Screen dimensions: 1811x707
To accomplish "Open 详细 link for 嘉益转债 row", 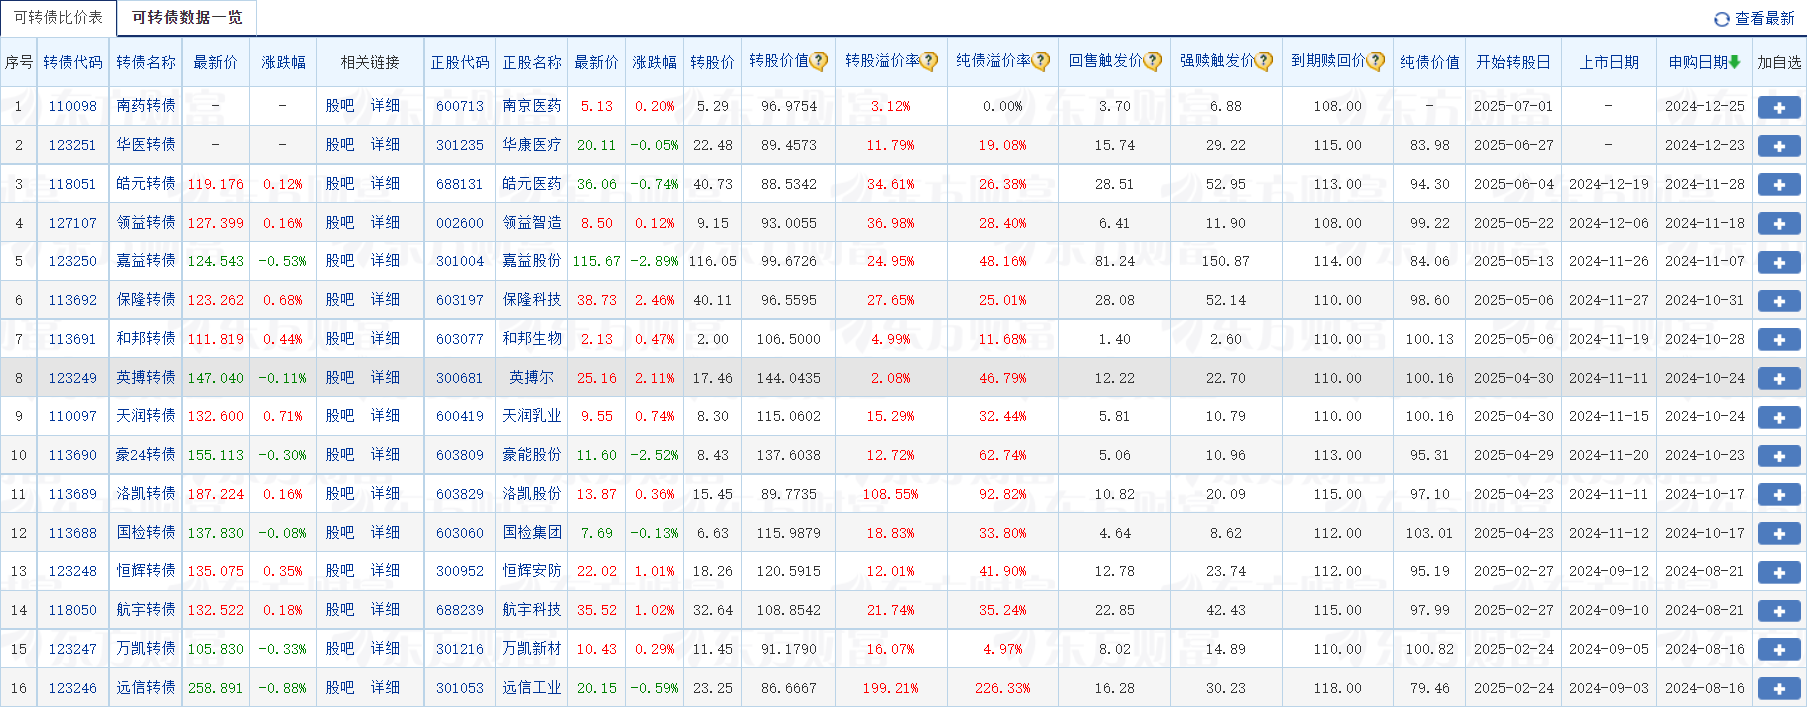I will [x=385, y=261].
